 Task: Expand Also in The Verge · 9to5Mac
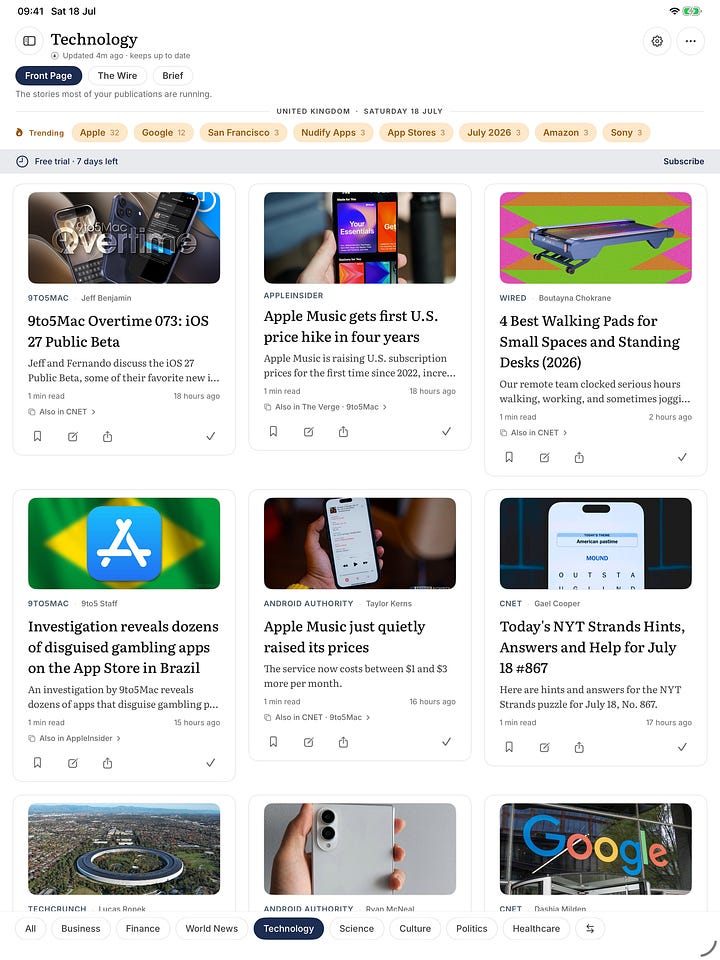point(325,407)
